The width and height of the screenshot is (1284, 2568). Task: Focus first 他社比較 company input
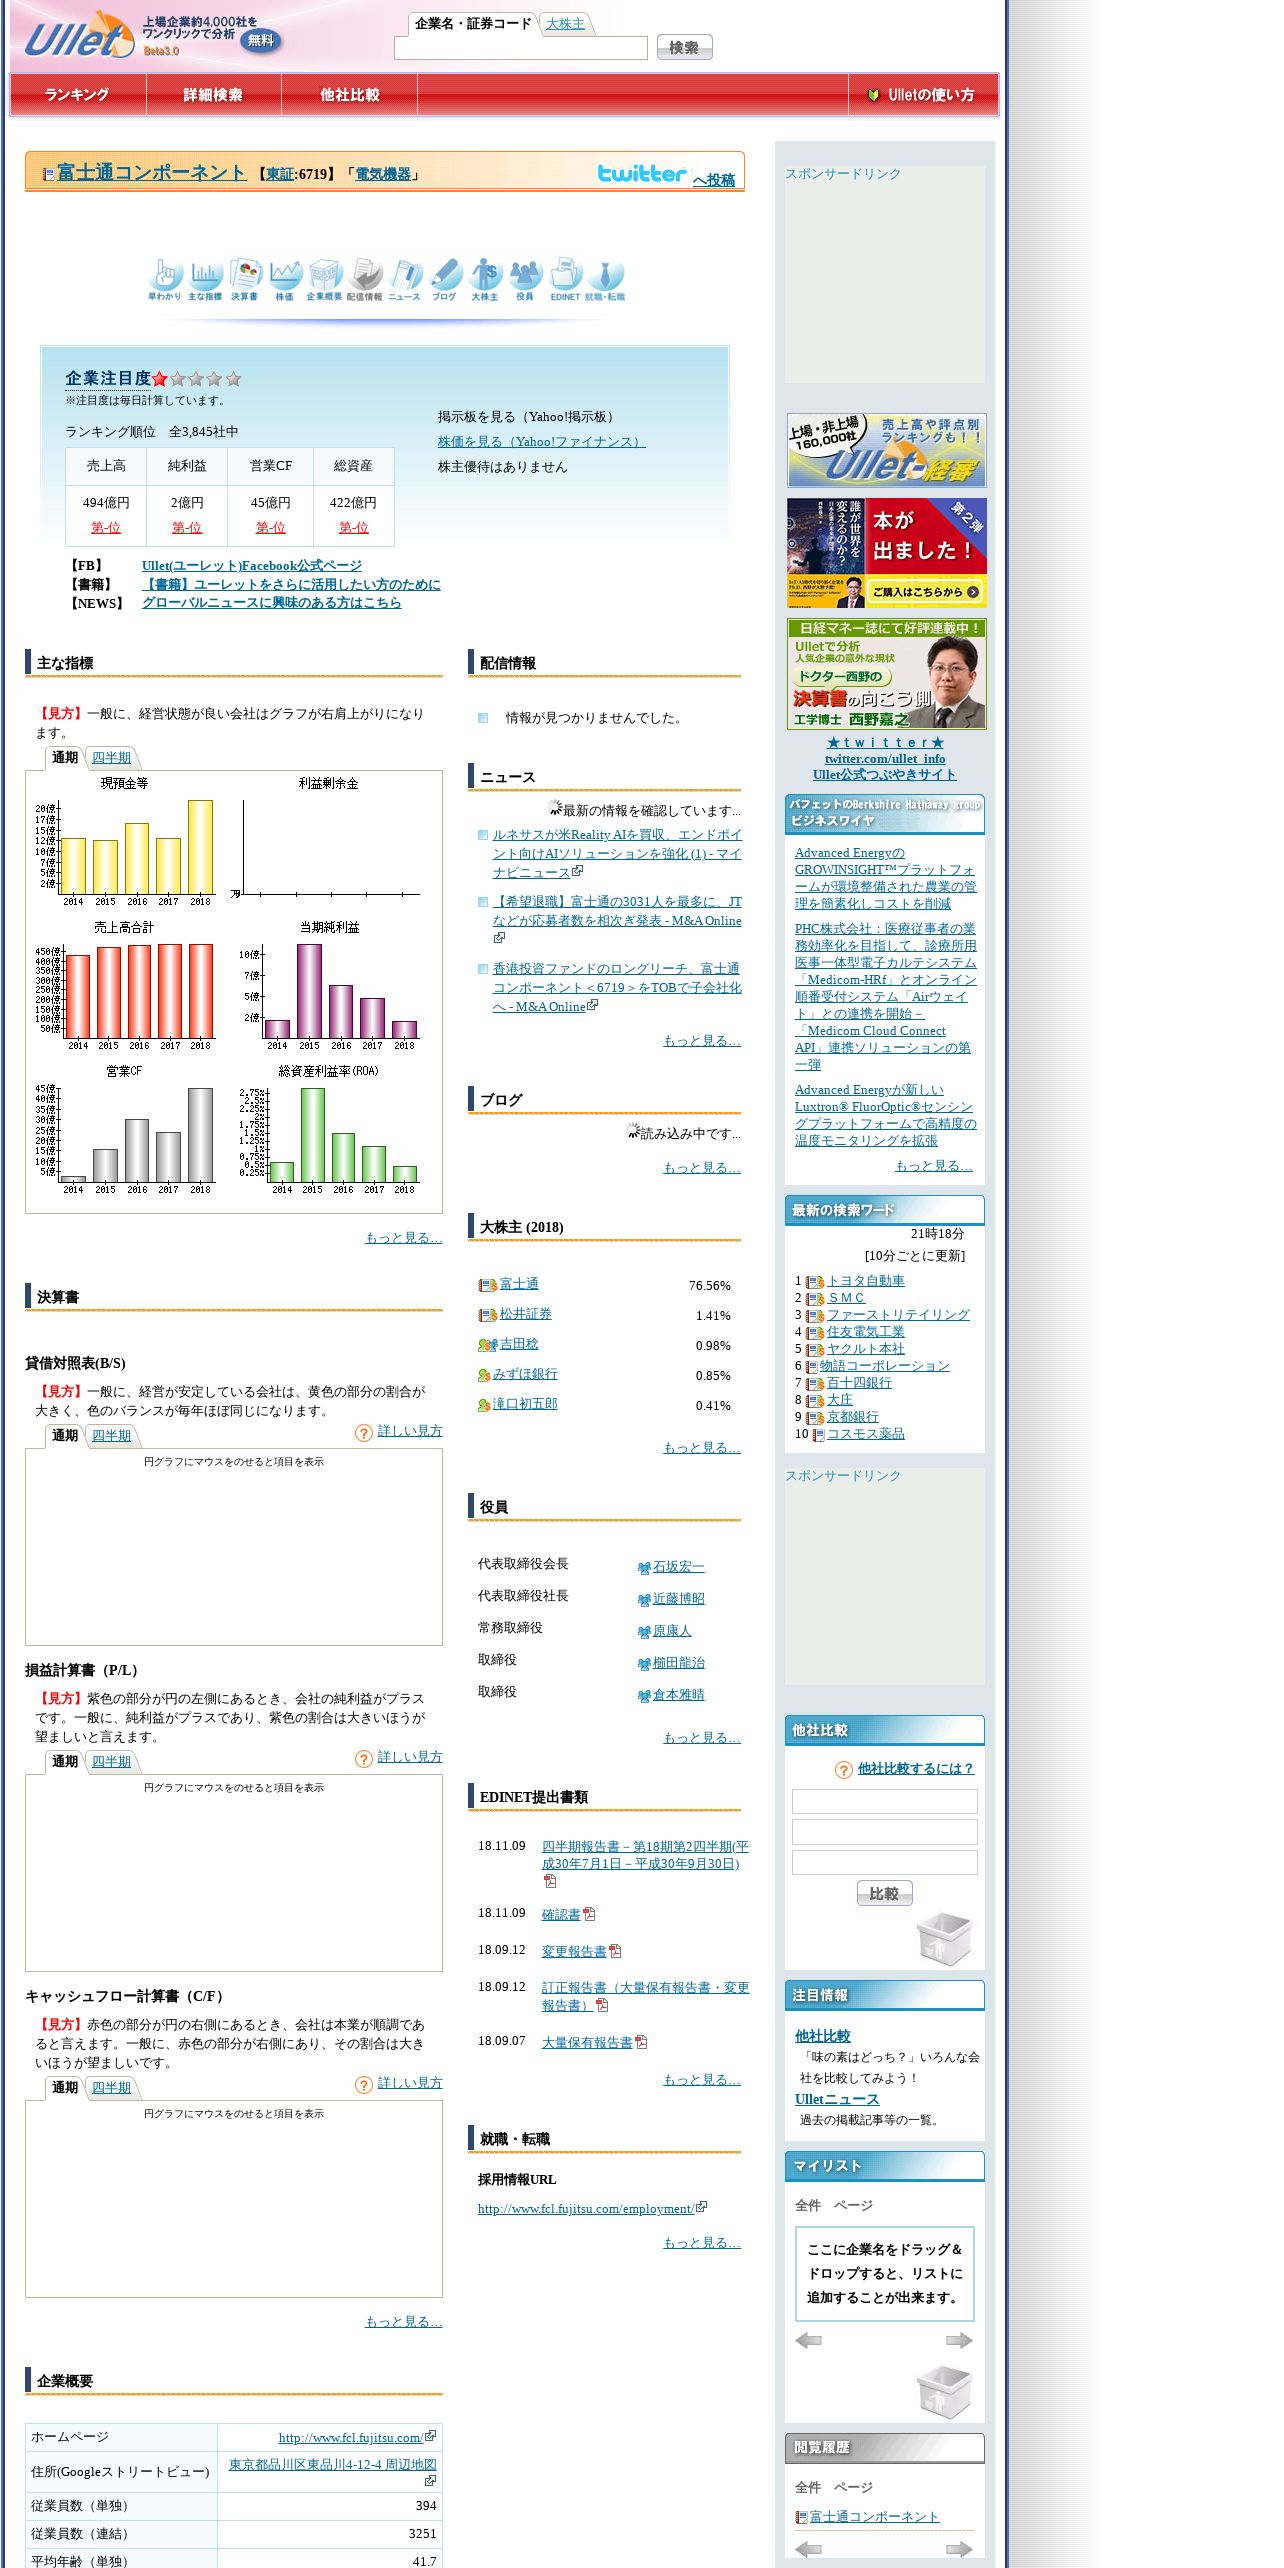(x=884, y=1801)
